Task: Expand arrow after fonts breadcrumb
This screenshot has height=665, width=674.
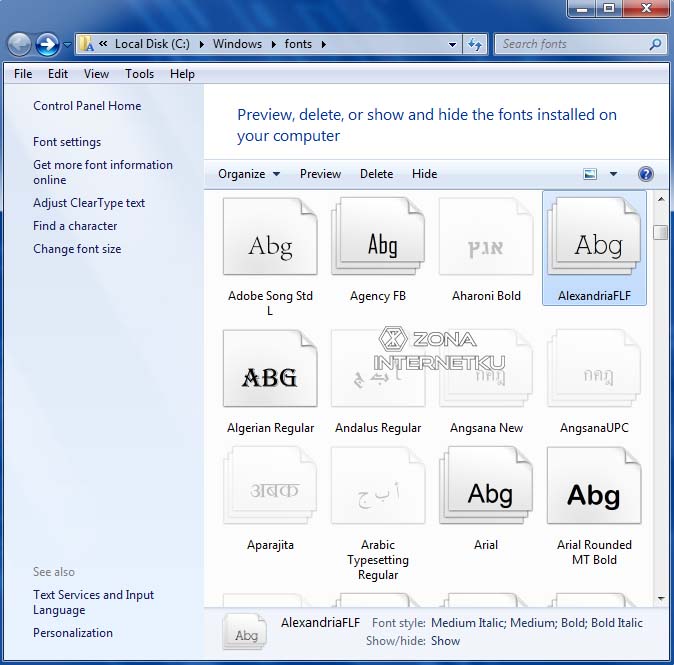Action: (324, 44)
